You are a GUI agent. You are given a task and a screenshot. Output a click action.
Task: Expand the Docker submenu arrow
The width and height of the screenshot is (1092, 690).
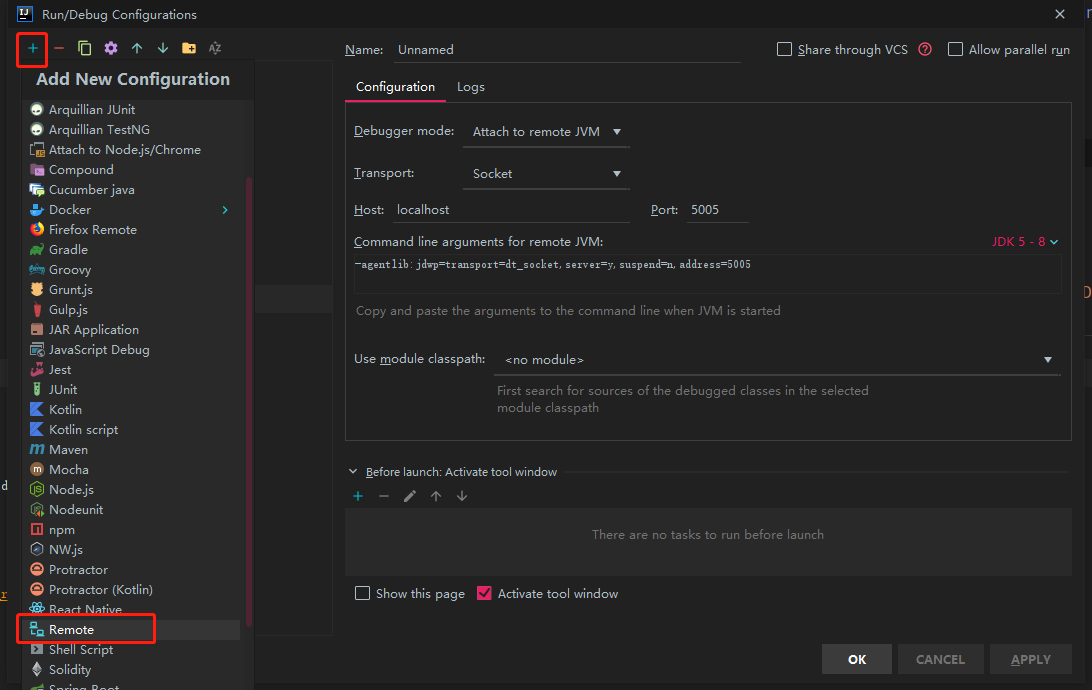pyautogui.click(x=225, y=210)
